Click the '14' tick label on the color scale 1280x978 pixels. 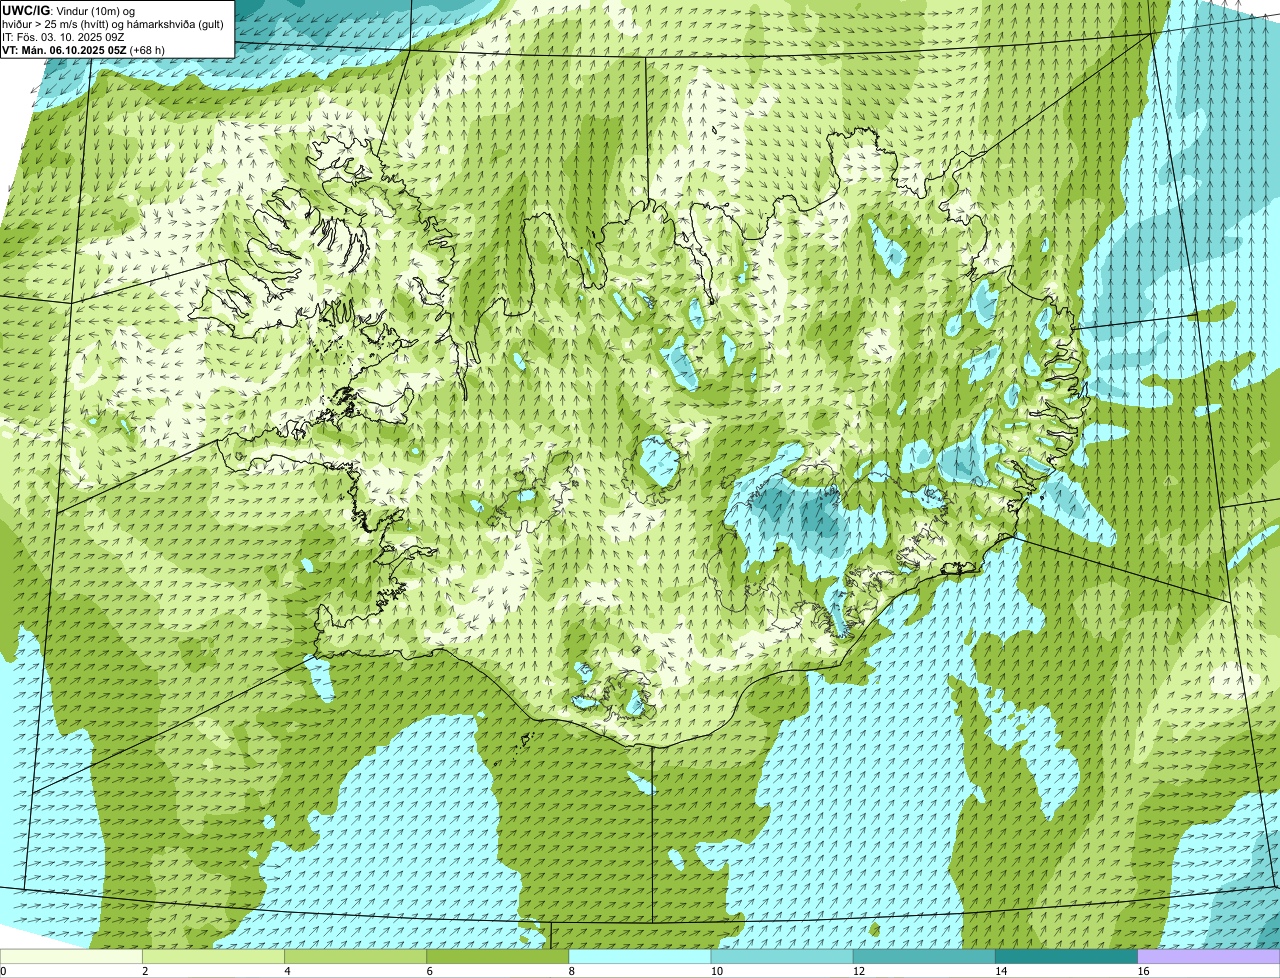[1001, 971]
